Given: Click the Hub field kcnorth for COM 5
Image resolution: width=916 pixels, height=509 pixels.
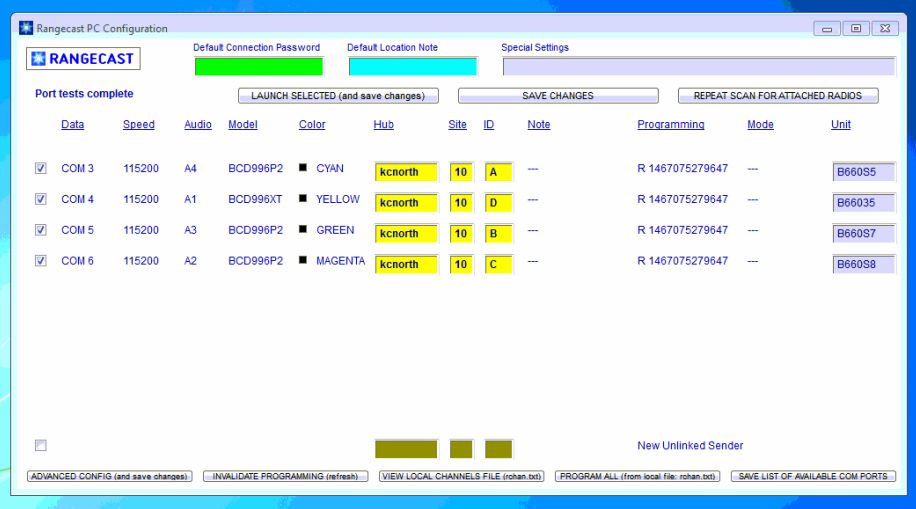Looking at the screenshot, I should 406,233.
